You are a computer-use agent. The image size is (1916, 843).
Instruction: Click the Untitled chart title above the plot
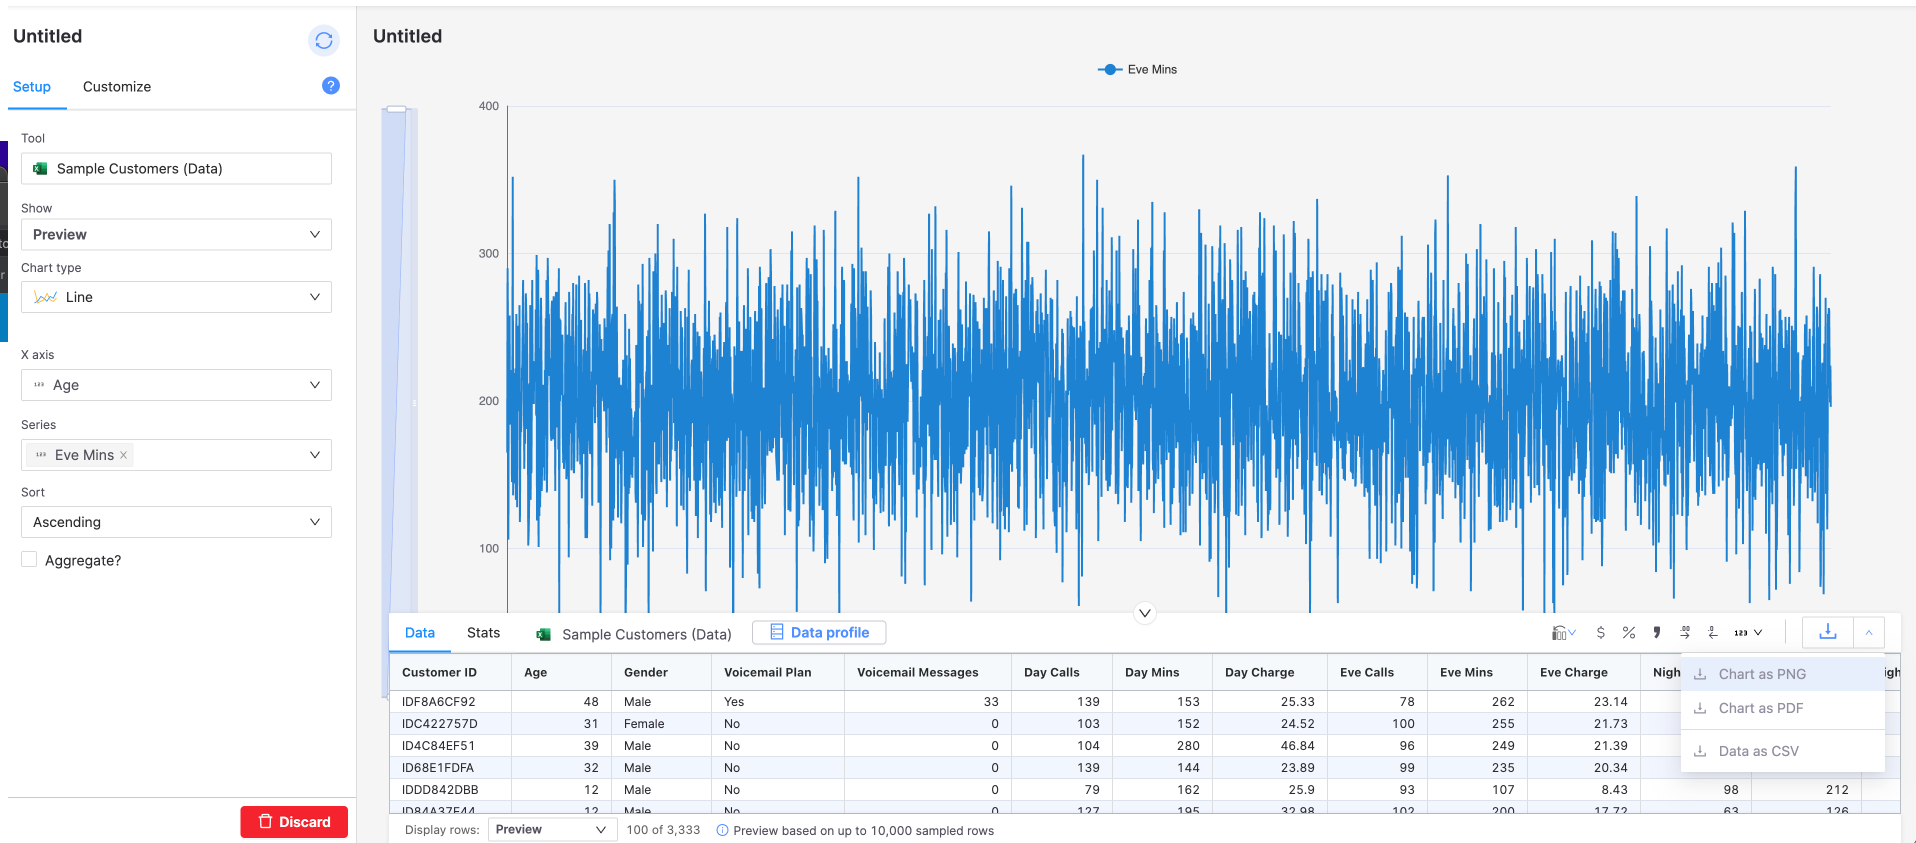(407, 36)
